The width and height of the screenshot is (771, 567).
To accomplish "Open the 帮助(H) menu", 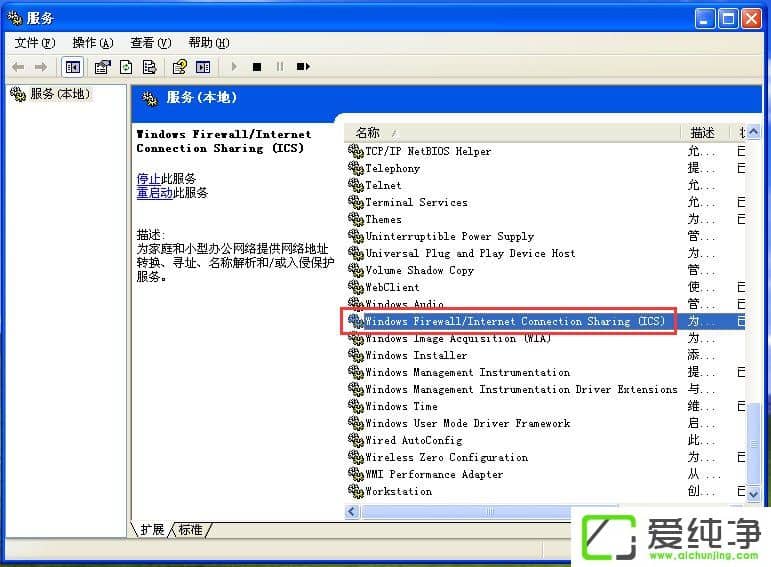I will [x=209, y=43].
